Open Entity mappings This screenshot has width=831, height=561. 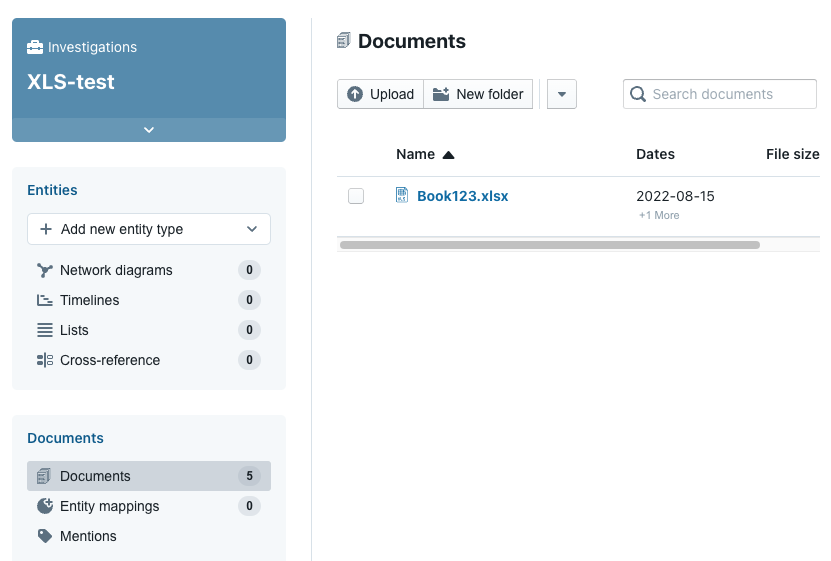click(109, 506)
